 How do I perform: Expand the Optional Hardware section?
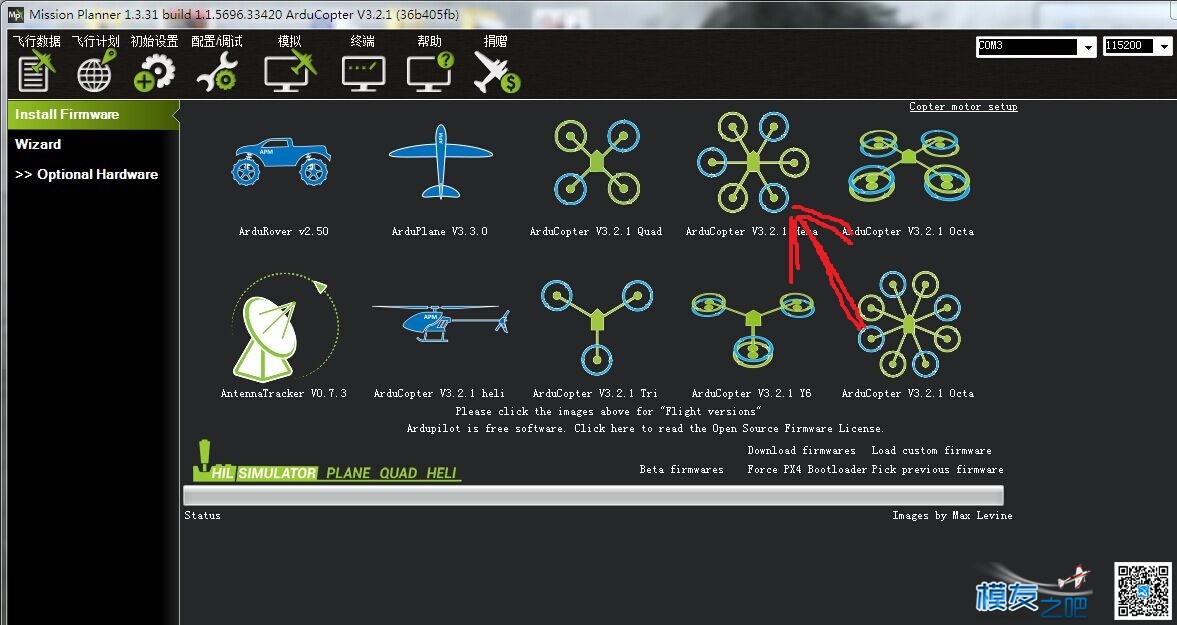86,175
